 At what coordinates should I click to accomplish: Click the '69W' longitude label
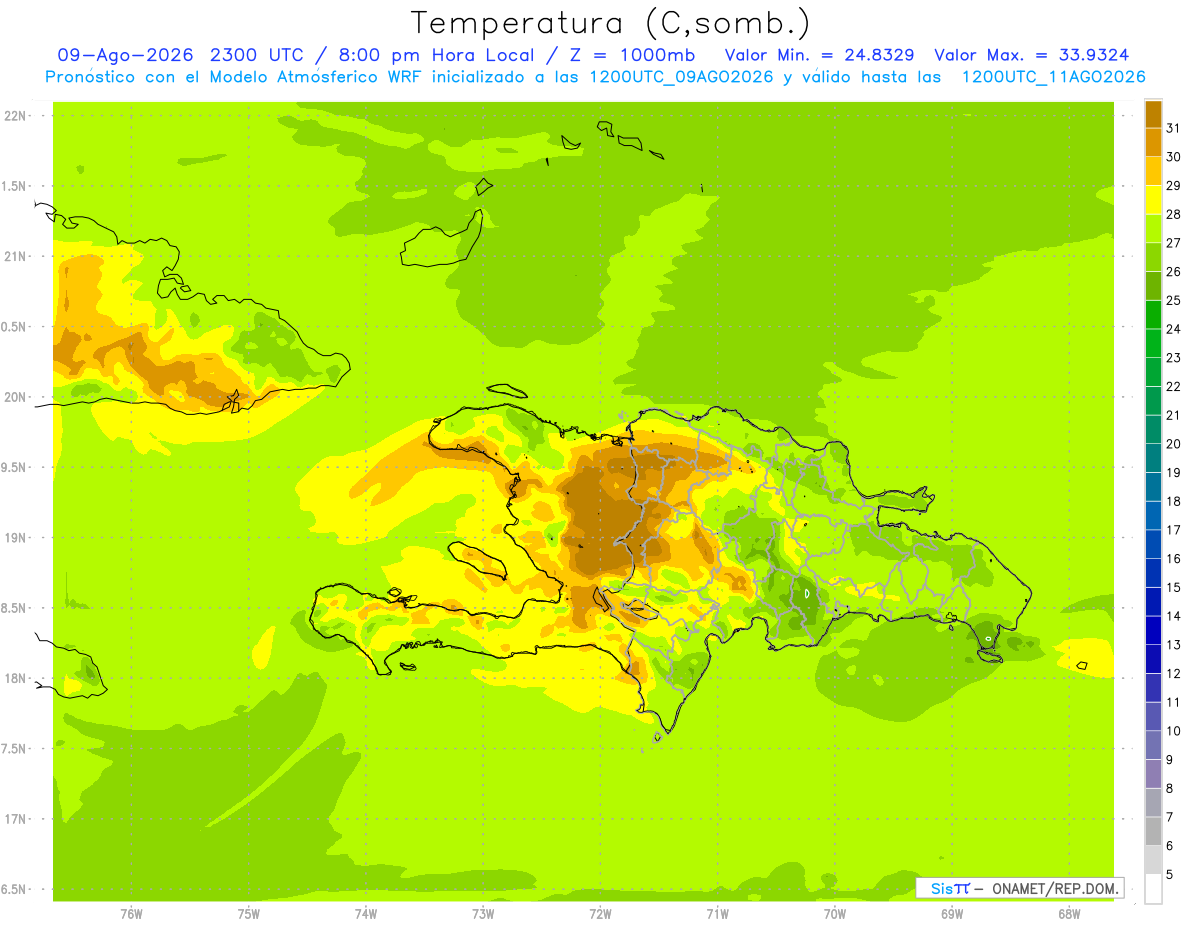coord(952,914)
